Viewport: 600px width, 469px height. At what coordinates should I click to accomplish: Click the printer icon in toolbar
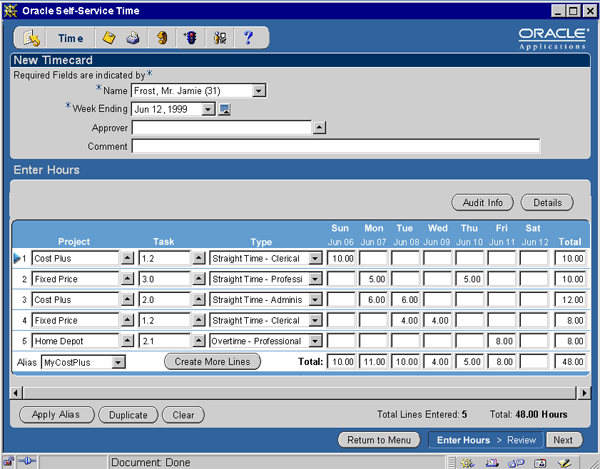tap(133, 38)
